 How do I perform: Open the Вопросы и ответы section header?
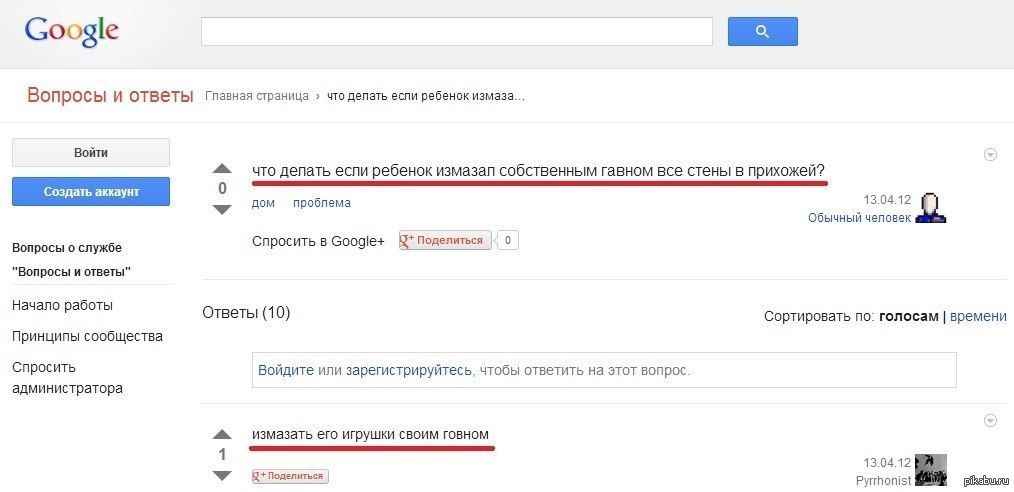(110, 96)
